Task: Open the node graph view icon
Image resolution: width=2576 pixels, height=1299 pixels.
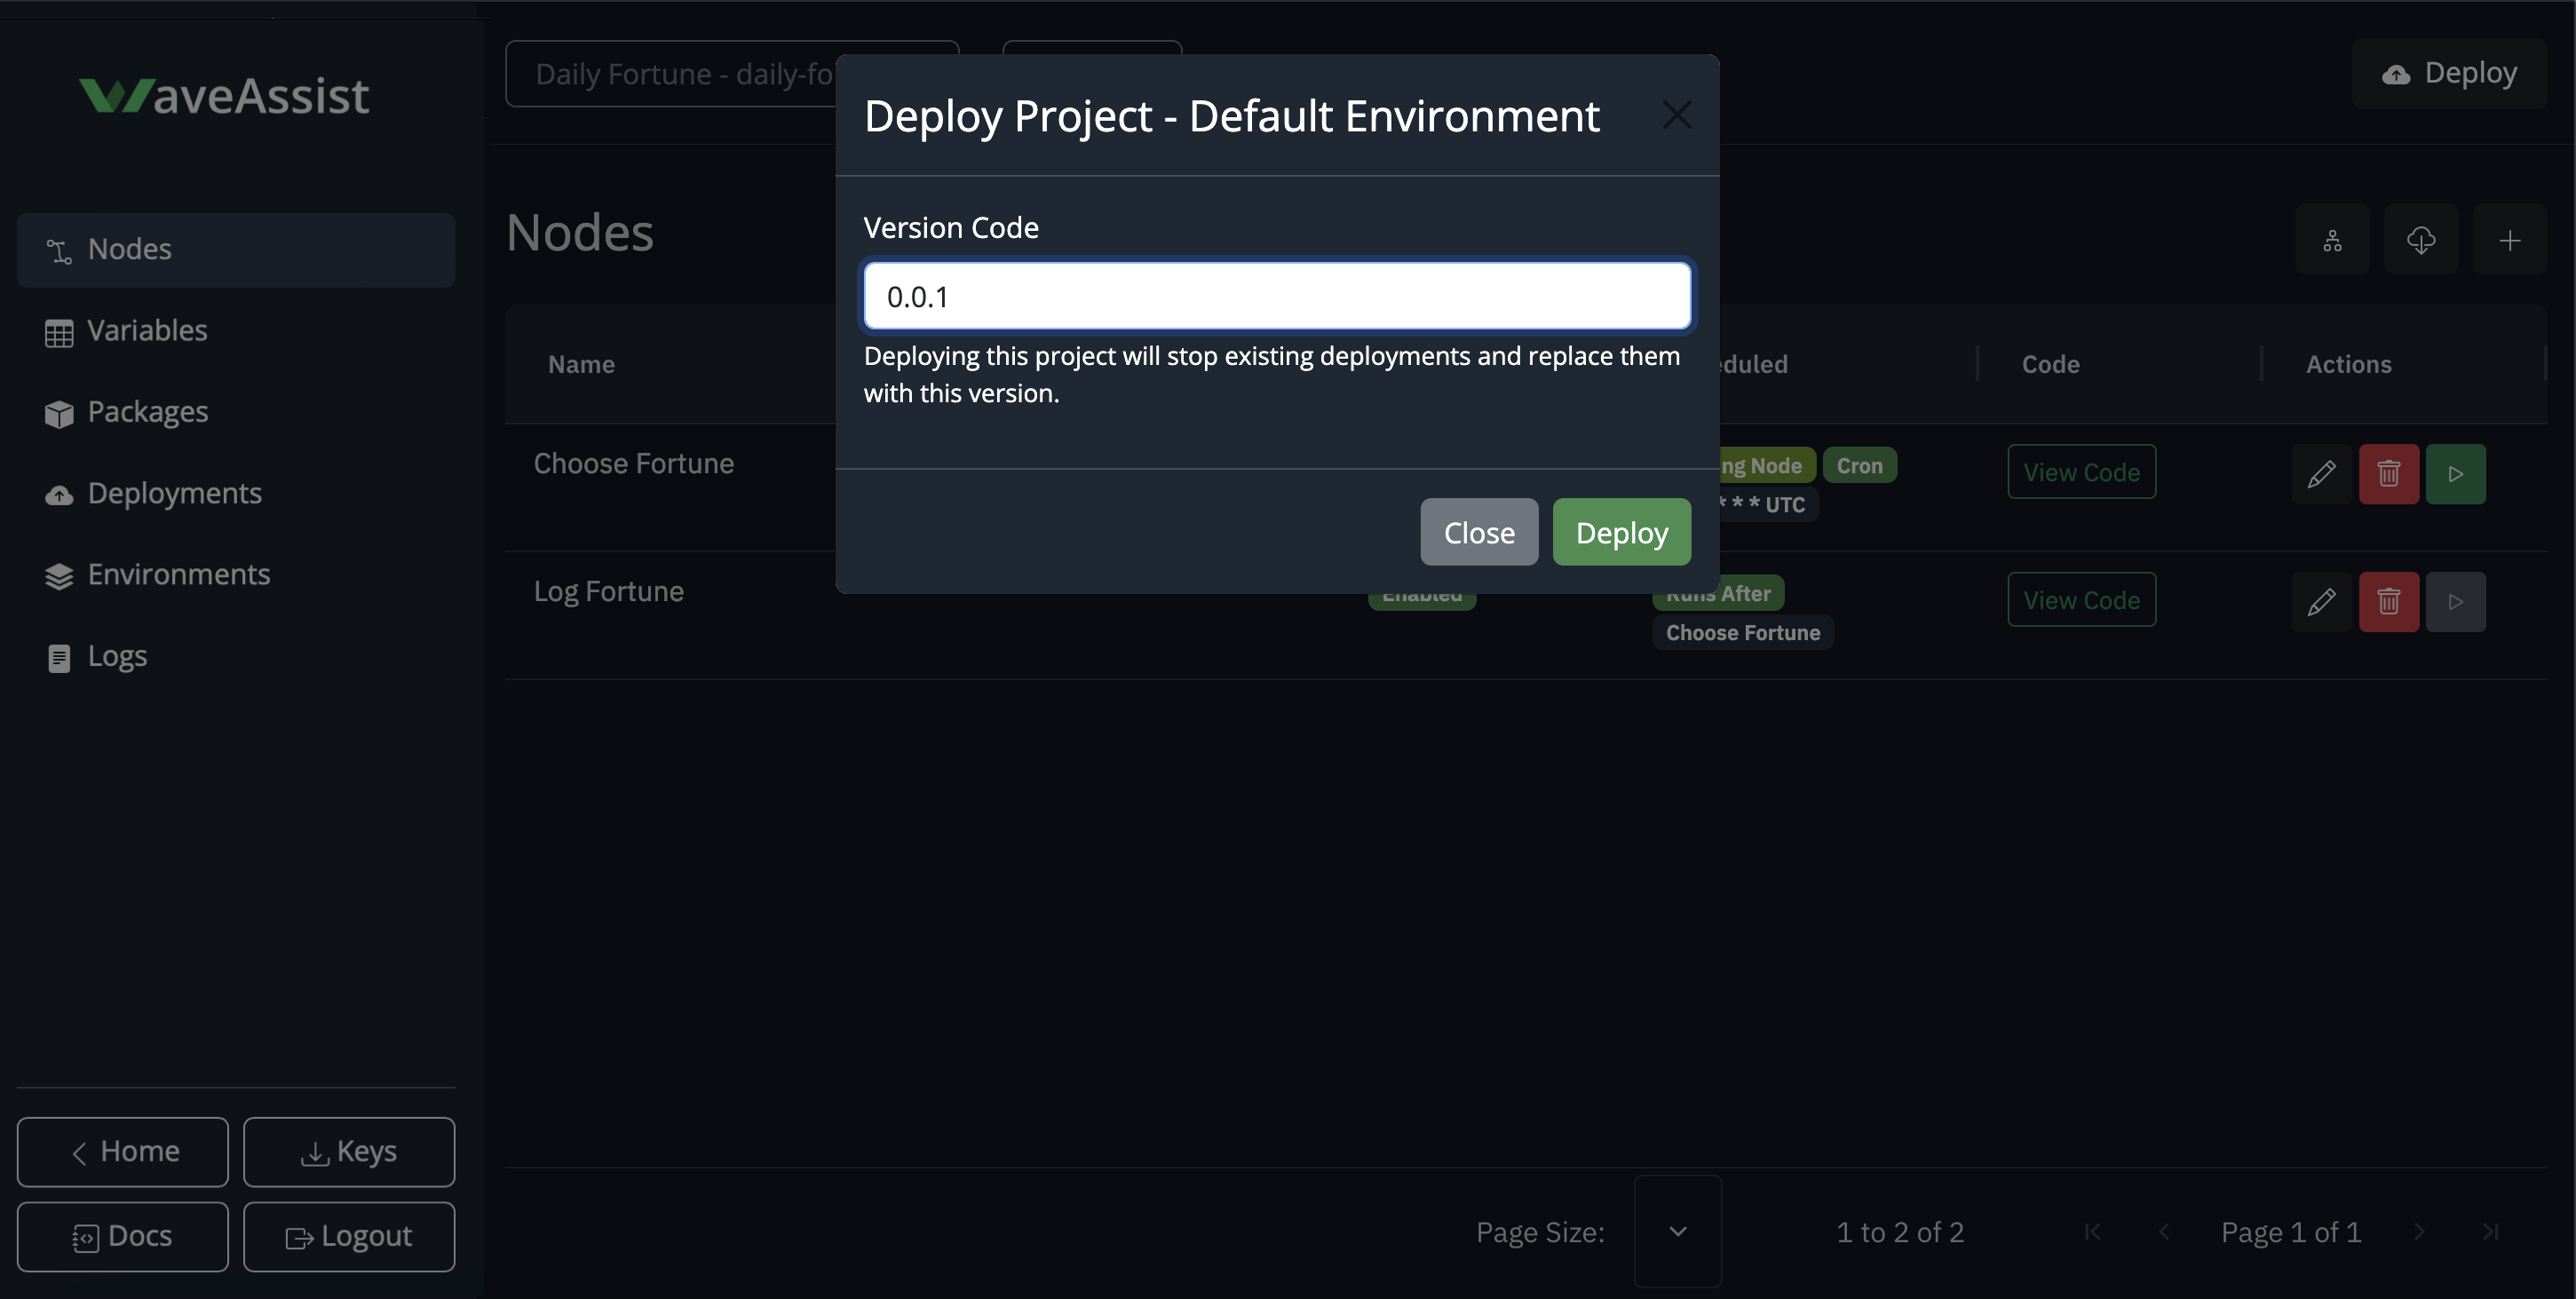Action: (x=2332, y=239)
